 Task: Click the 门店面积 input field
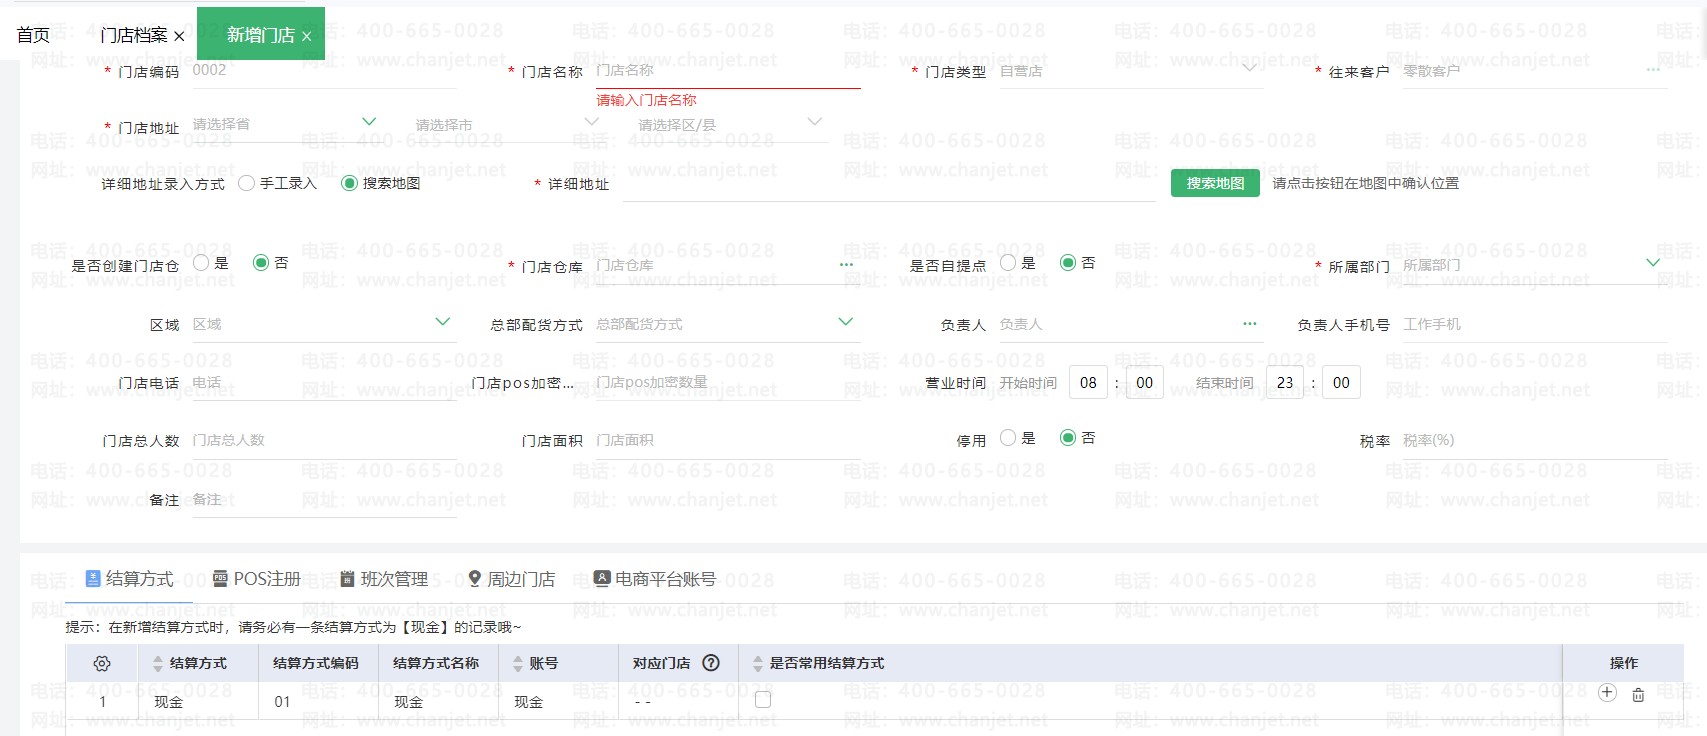tap(728, 440)
